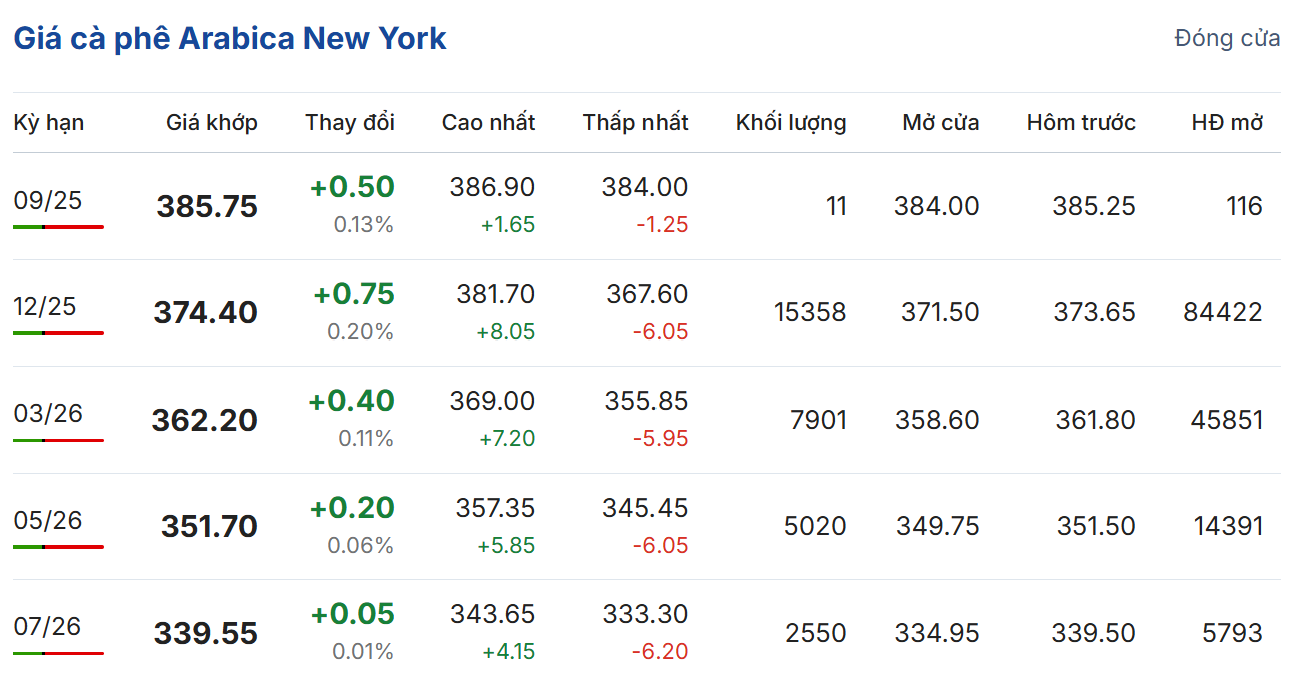The image size is (1306, 678).
Task: Sort by the Kỳ hạn column header
Action: tap(48, 123)
